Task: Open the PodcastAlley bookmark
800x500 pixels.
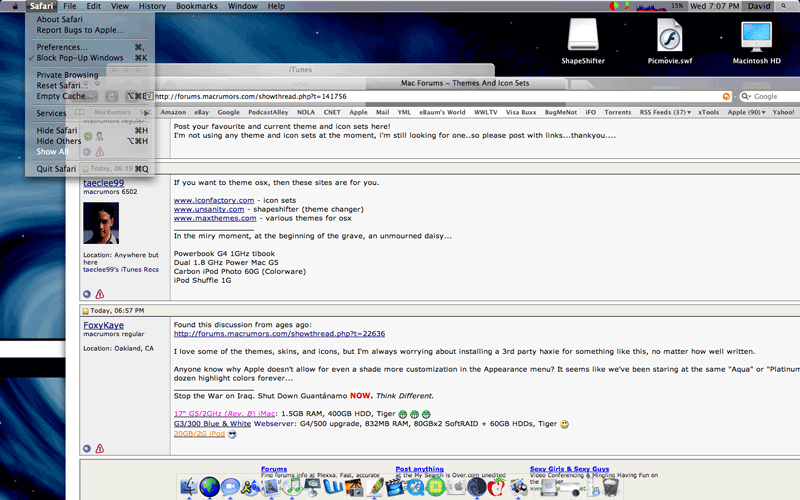Action: click(268, 112)
